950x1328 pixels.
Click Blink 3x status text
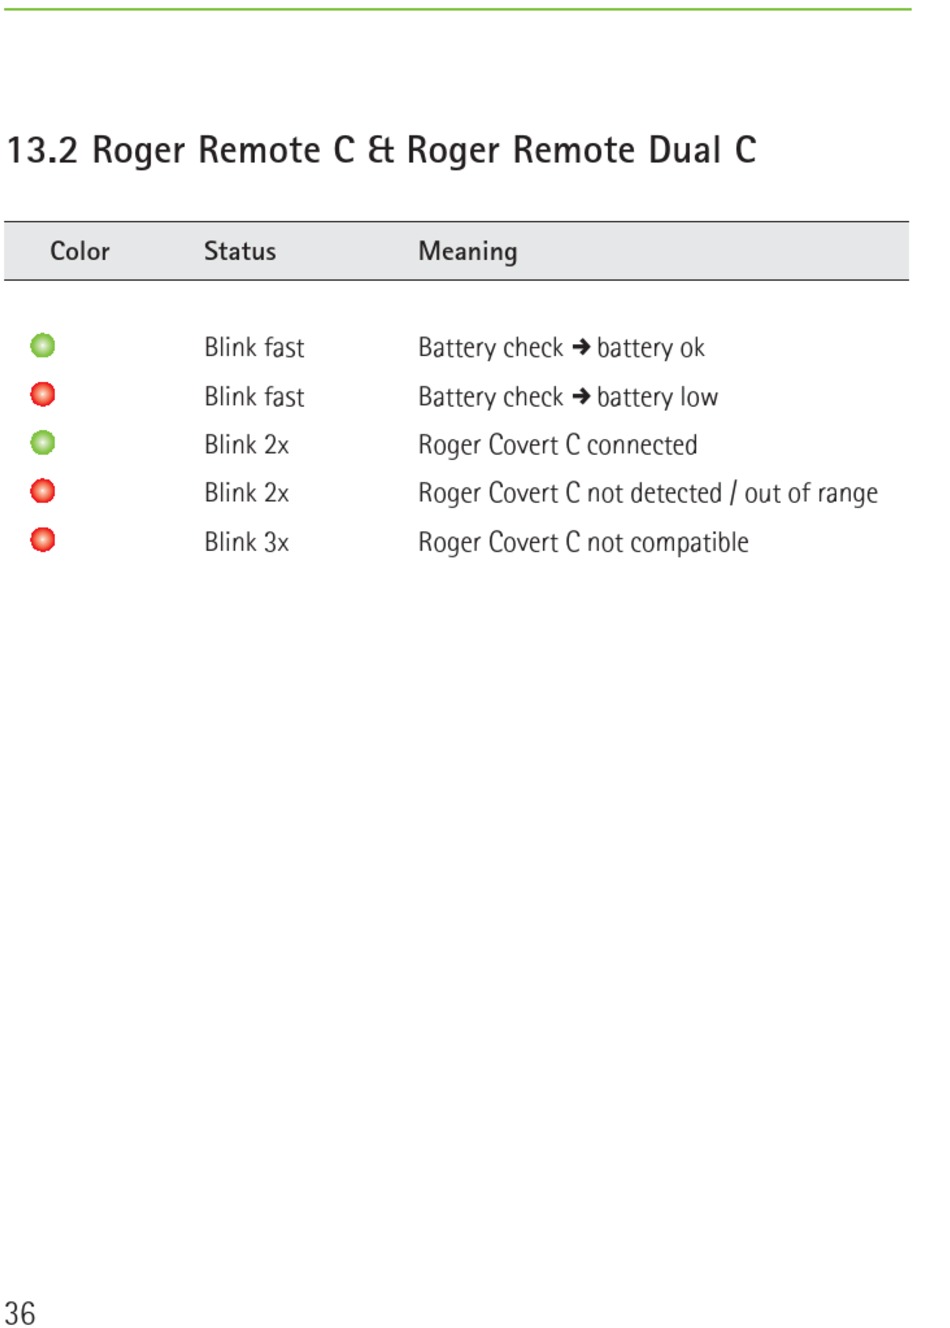246,542
